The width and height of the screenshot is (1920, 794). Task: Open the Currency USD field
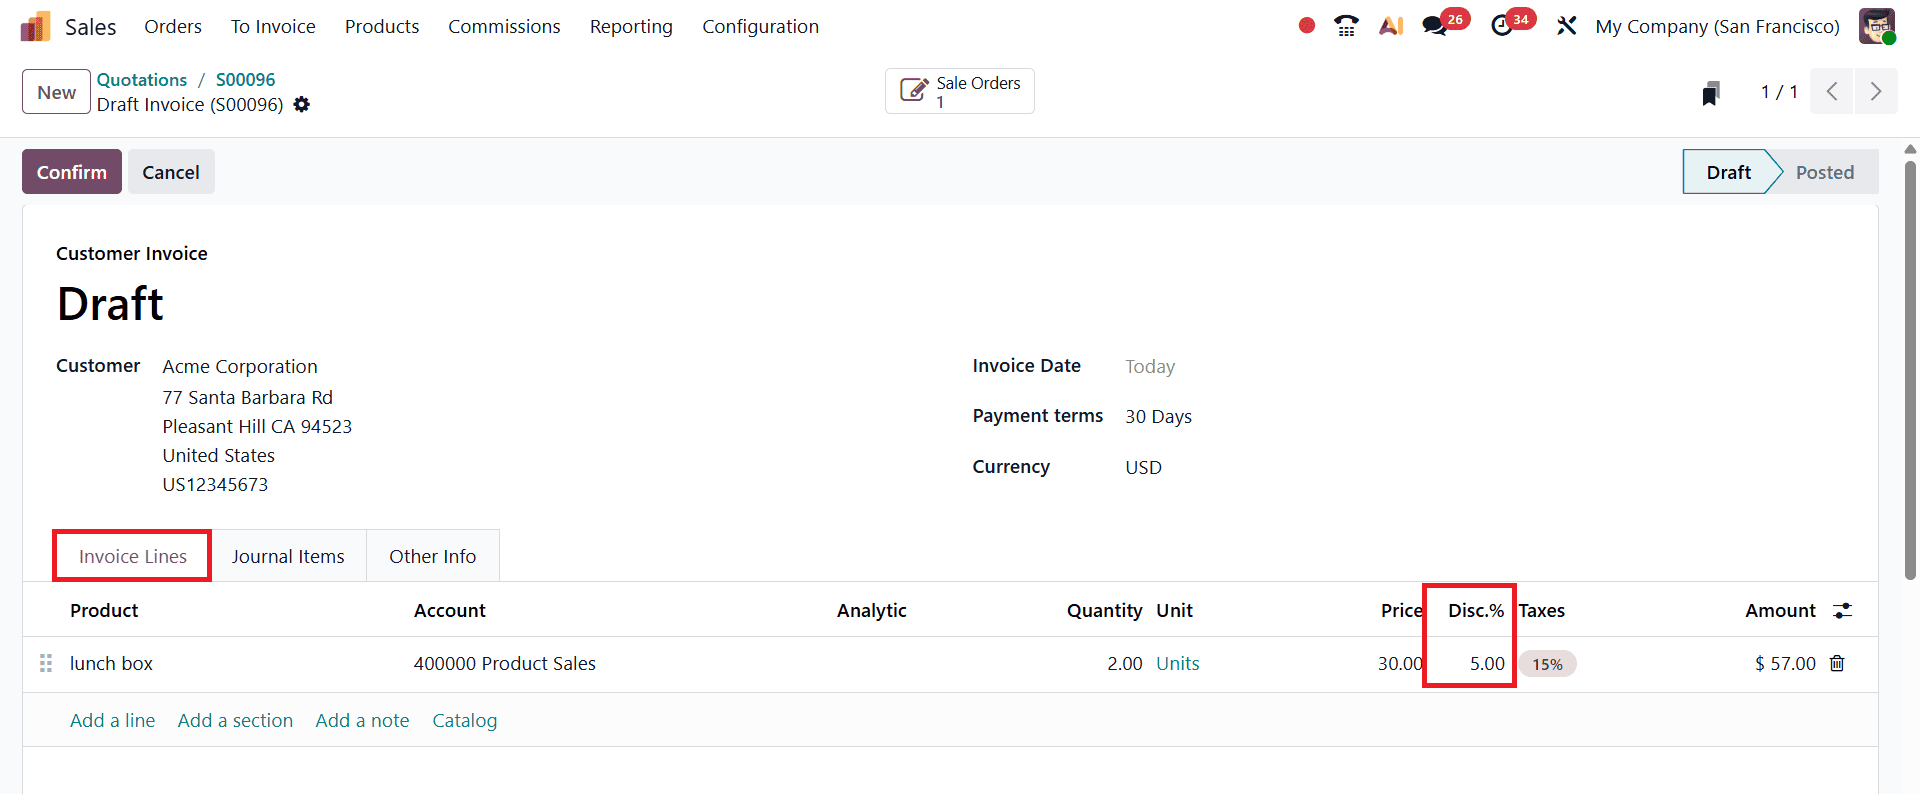pyautogui.click(x=1143, y=467)
